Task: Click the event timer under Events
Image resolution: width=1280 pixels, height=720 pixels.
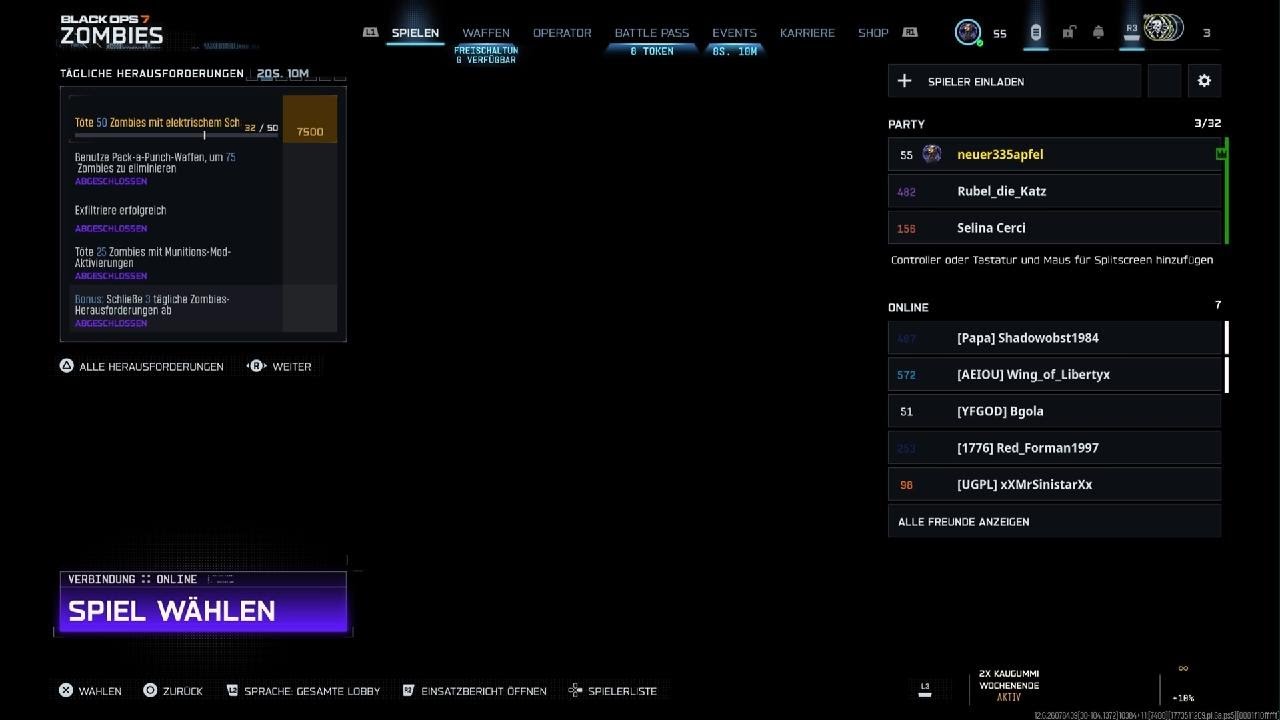Action: [x=735, y=51]
